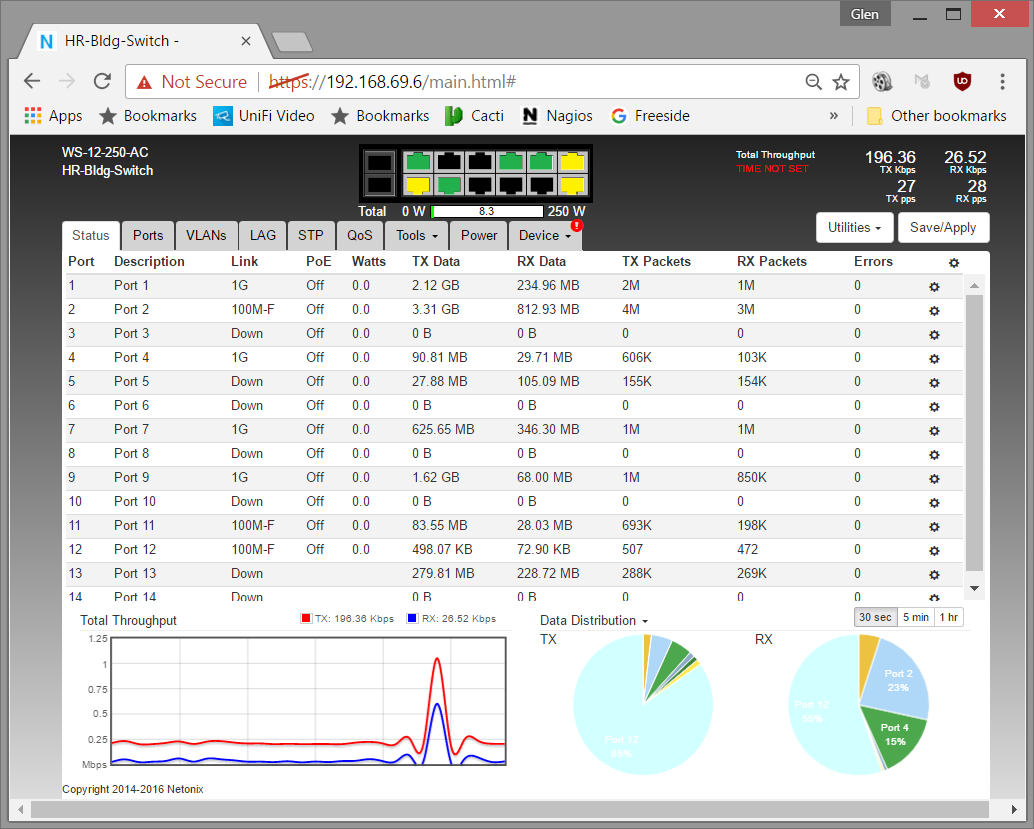Viewport: 1034px width, 829px height.
Task: Click the zoom magnifier icon in address bar
Action: point(814,82)
